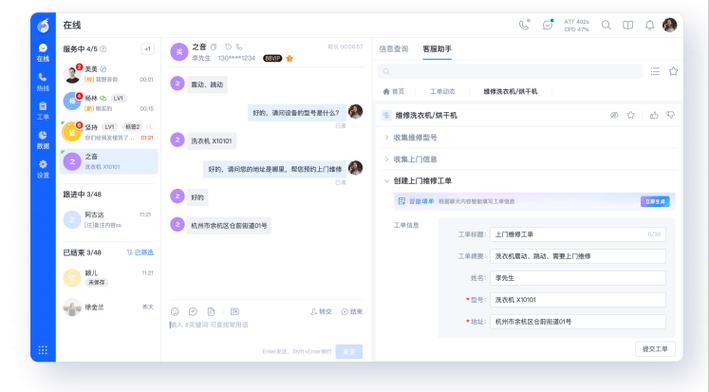Toggle the hide eye icon on 维修洗衣机/烘干机

click(x=614, y=115)
